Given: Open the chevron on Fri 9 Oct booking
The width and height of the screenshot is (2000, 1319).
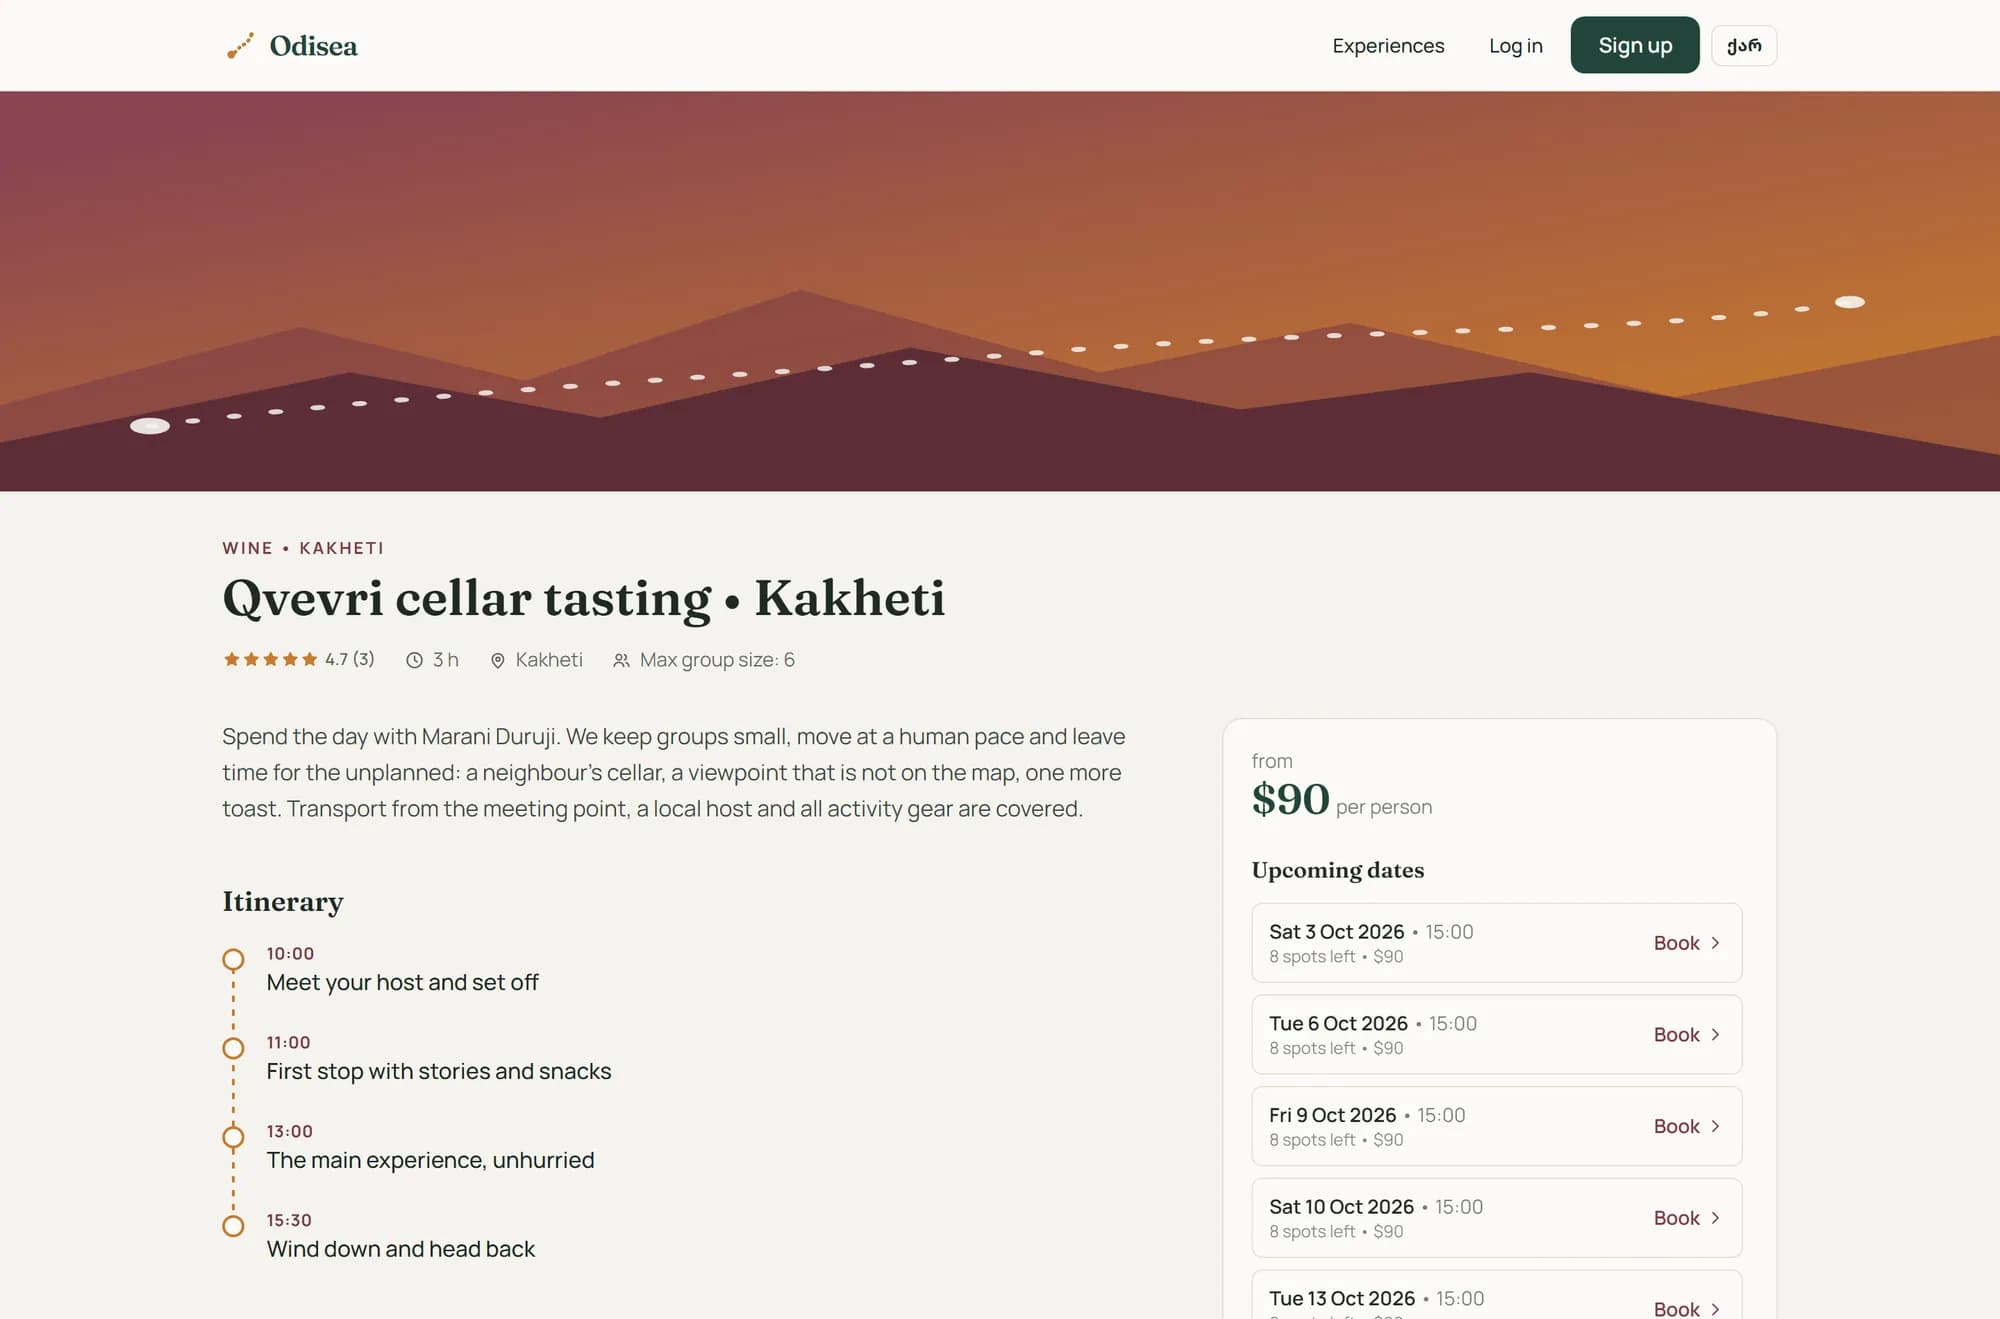Looking at the screenshot, I should 1715,1126.
